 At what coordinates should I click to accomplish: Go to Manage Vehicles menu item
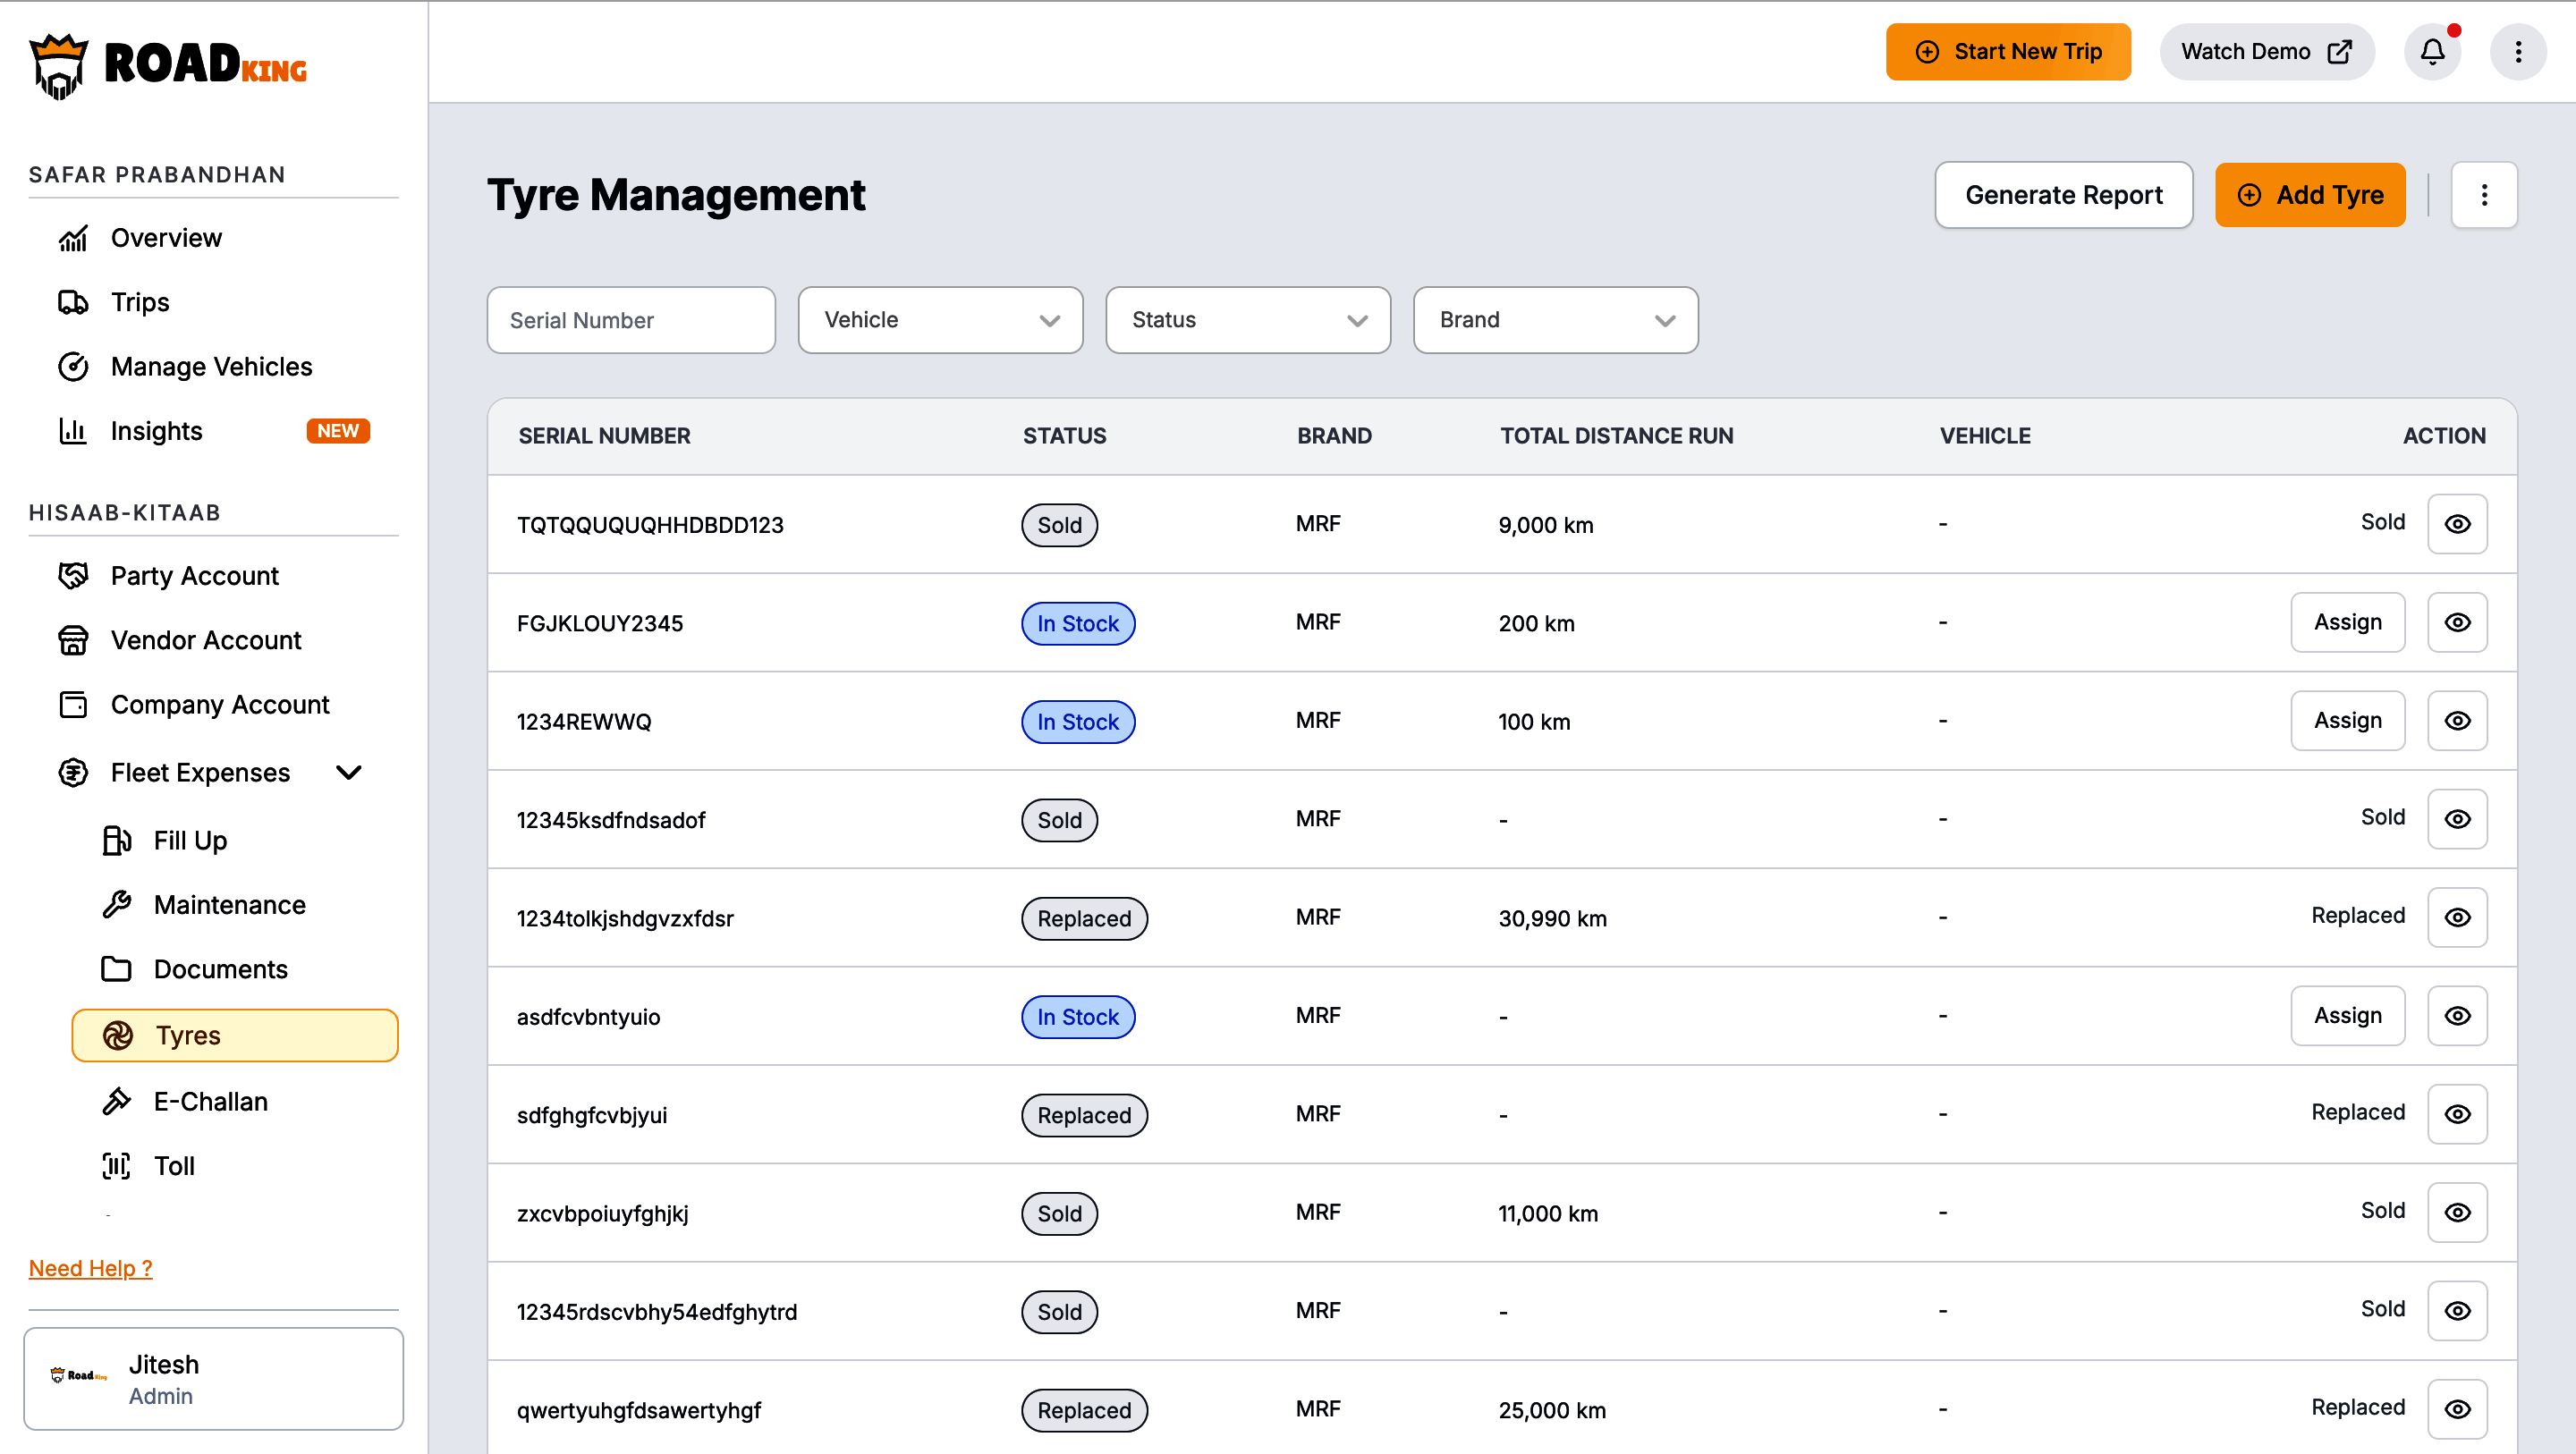[x=212, y=366]
